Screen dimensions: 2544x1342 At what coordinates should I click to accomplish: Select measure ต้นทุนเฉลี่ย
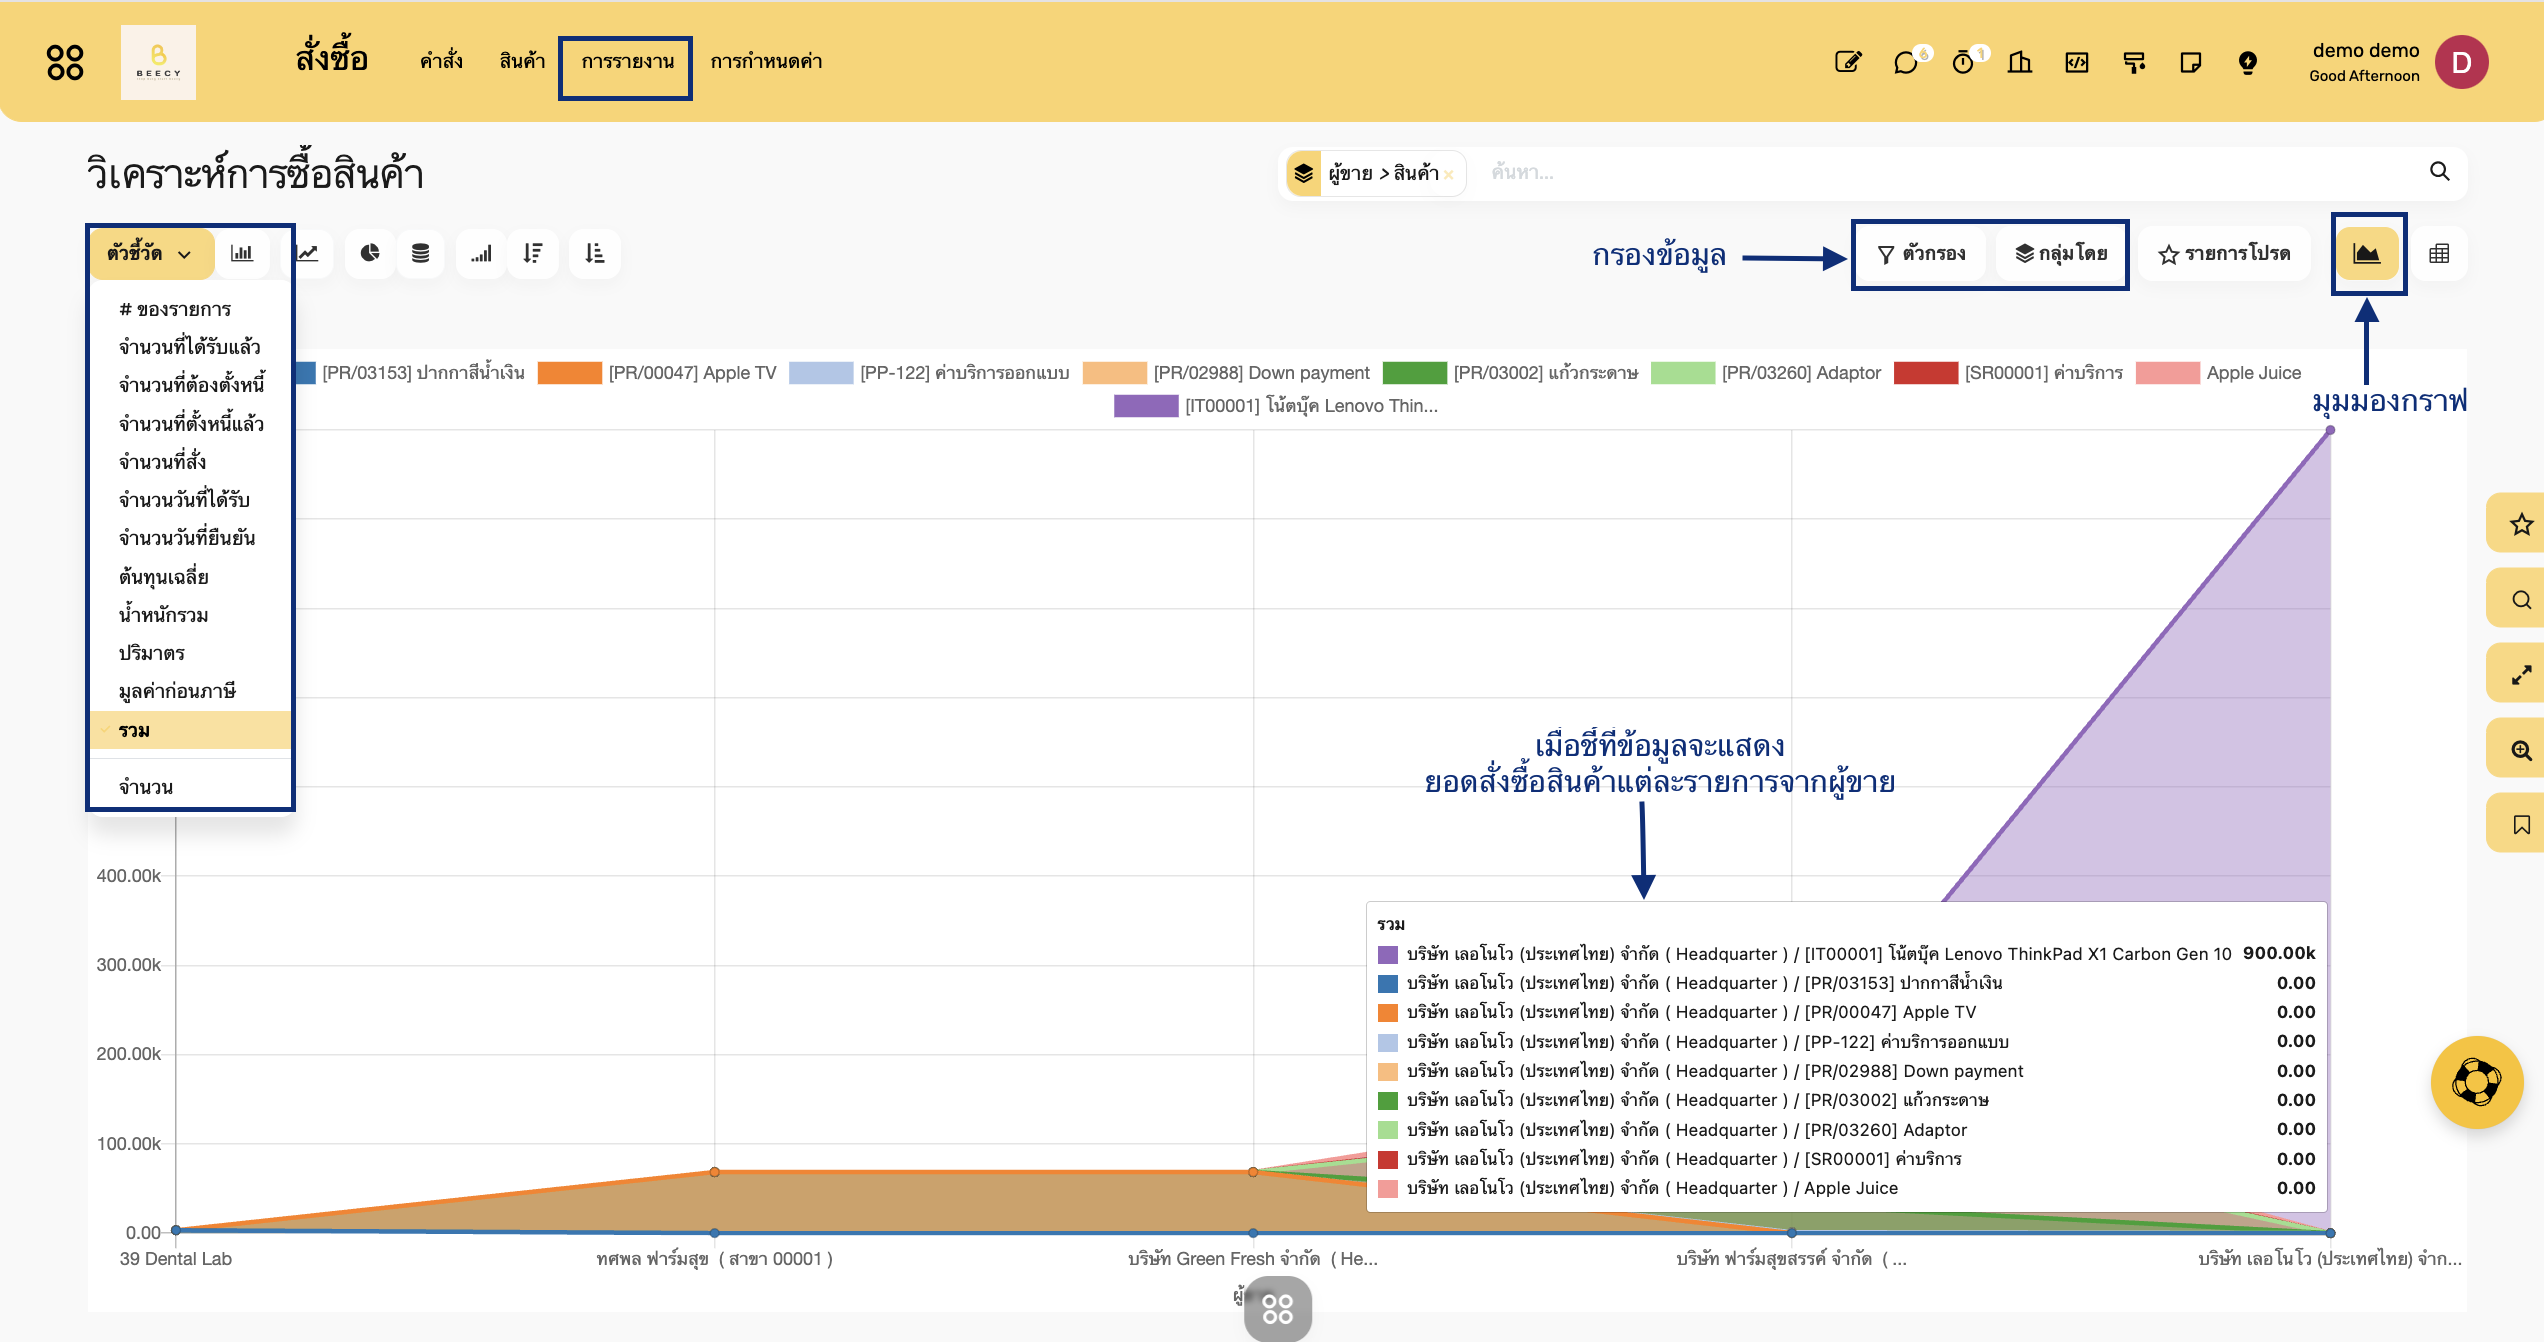tap(190, 577)
